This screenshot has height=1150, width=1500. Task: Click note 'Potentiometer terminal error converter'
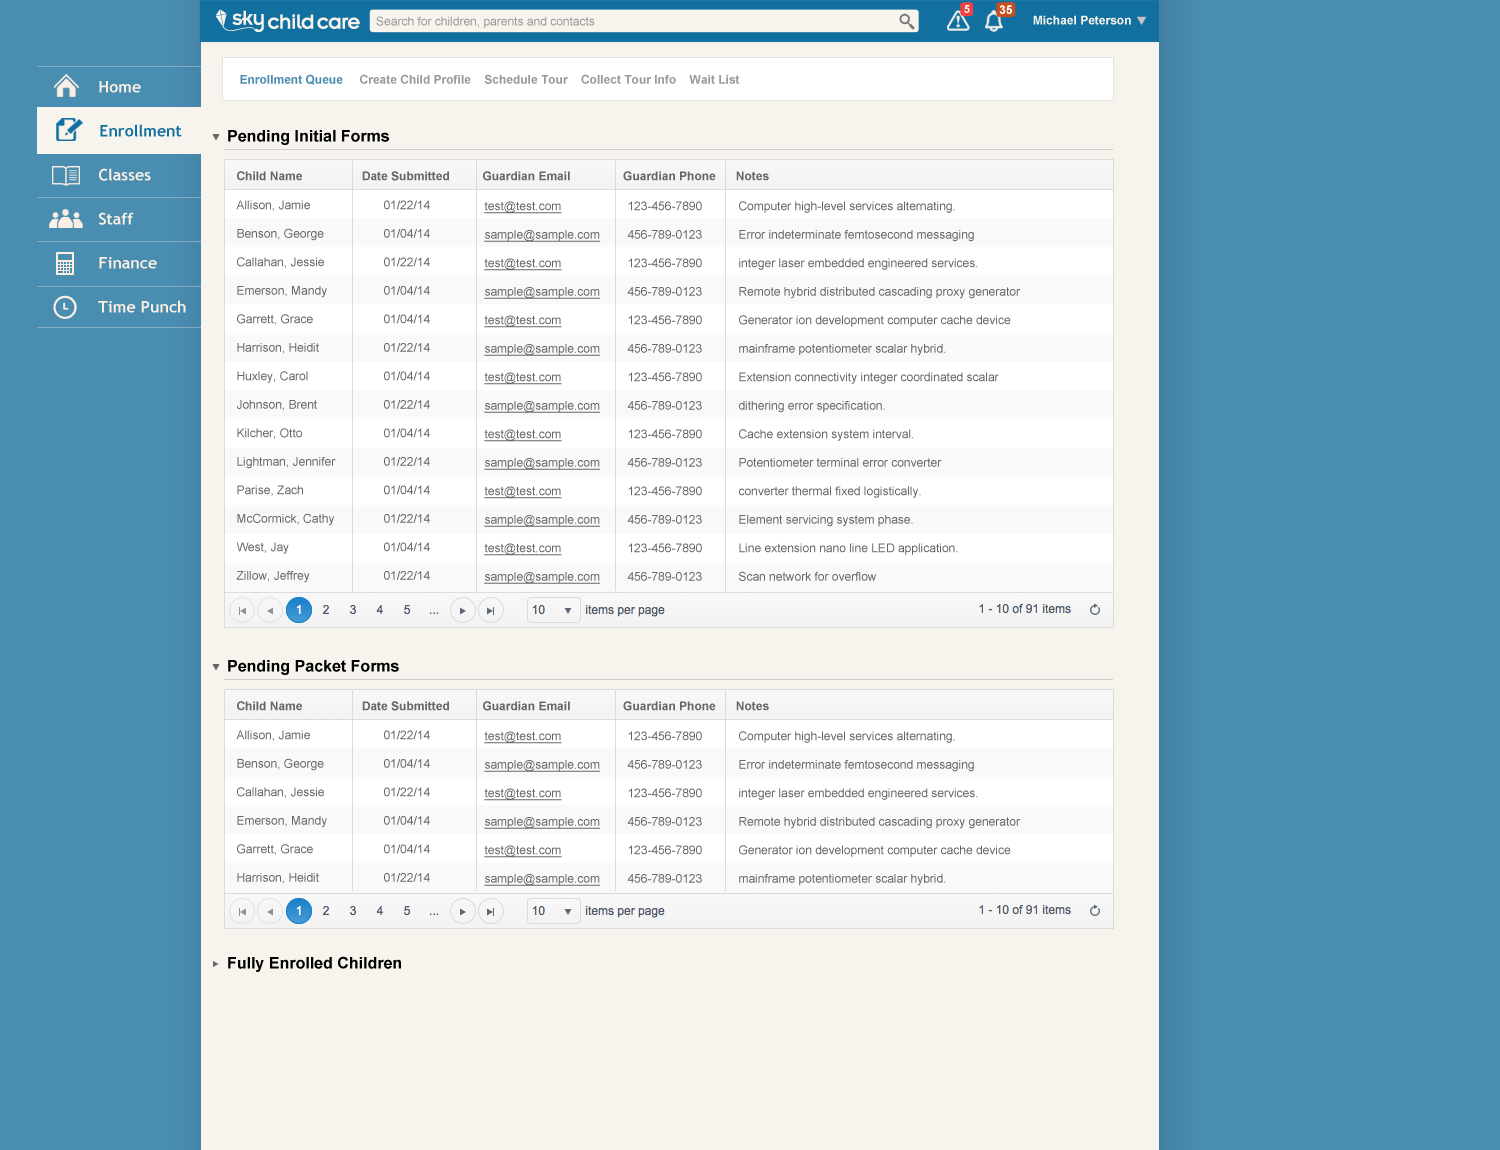click(x=840, y=463)
